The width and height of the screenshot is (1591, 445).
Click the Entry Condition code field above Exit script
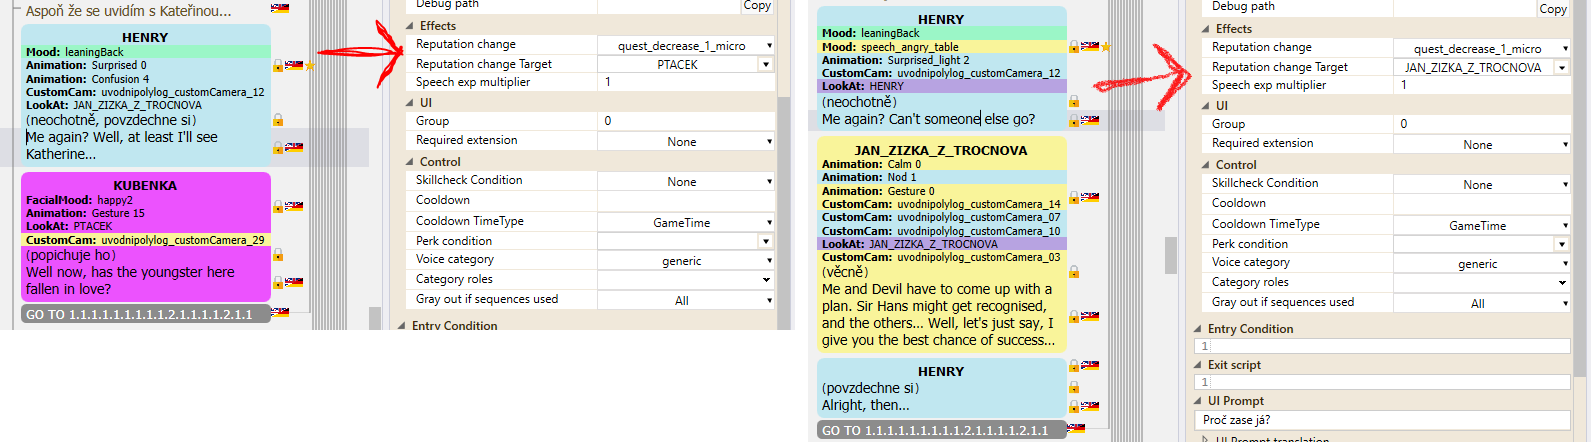[x=1382, y=346]
